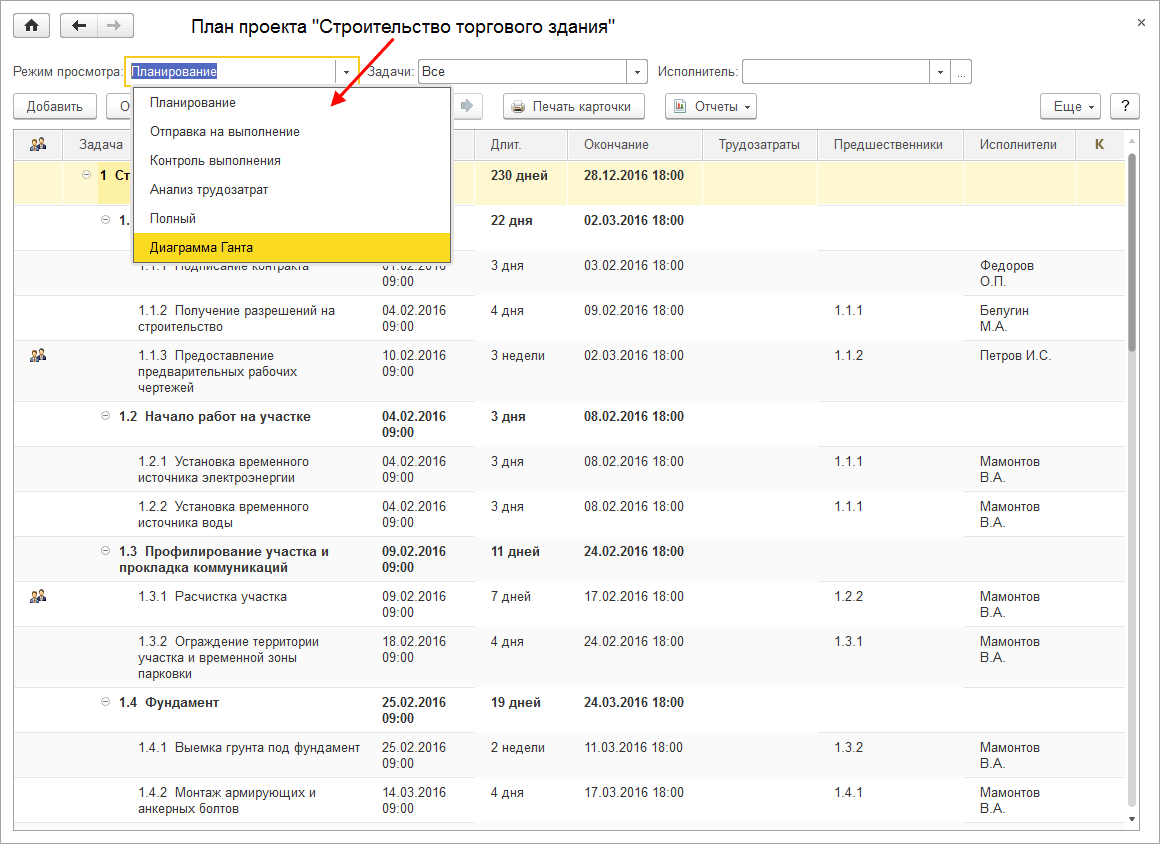Viewport: 1160px width, 844px height.
Task: Click the Задачи field showing Все
Action: (523, 72)
